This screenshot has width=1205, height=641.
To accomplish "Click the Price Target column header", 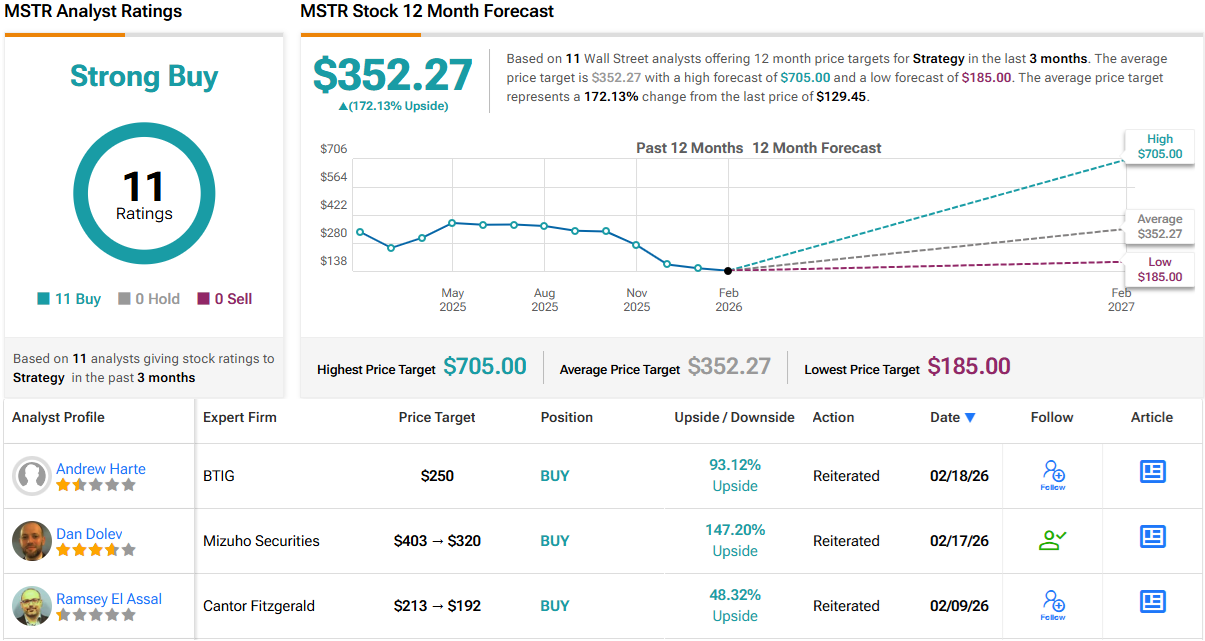I will click(437, 417).
